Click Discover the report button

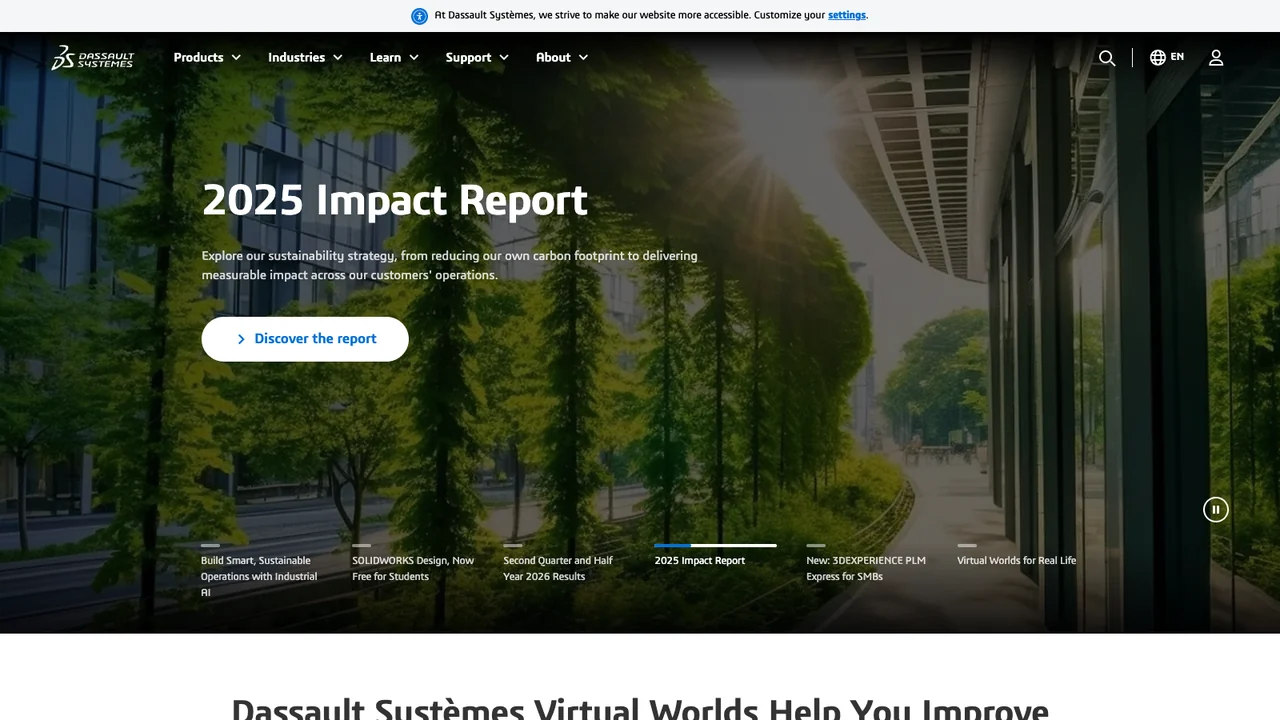tap(305, 339)
